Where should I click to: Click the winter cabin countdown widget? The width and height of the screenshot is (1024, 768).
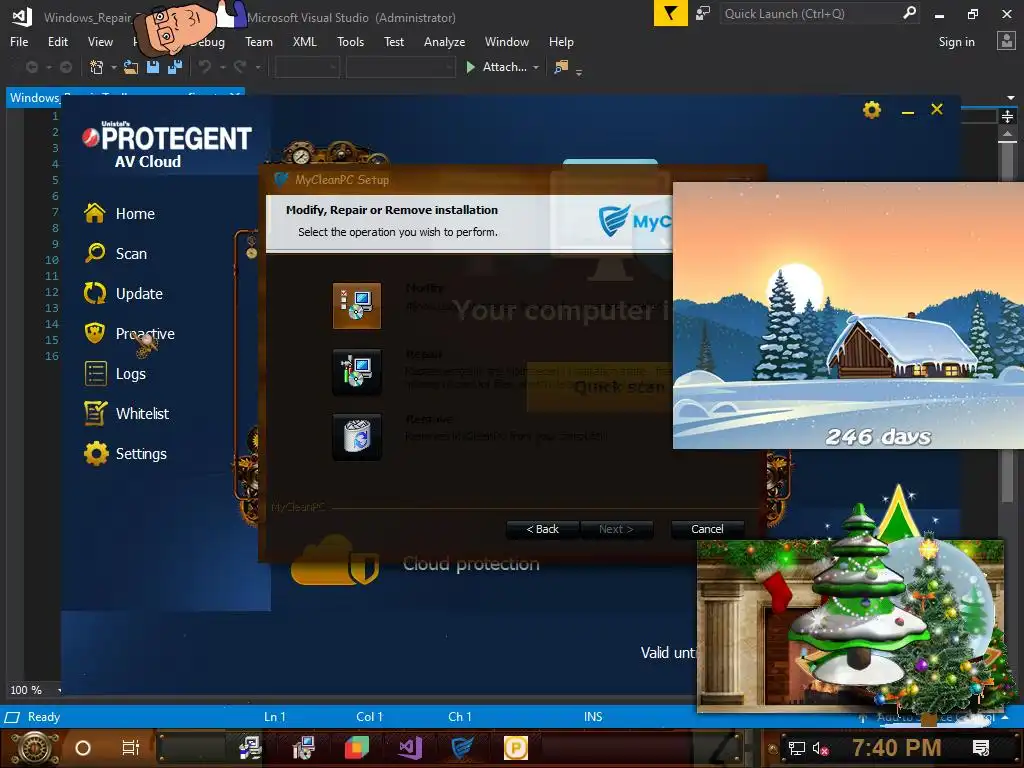848,315
